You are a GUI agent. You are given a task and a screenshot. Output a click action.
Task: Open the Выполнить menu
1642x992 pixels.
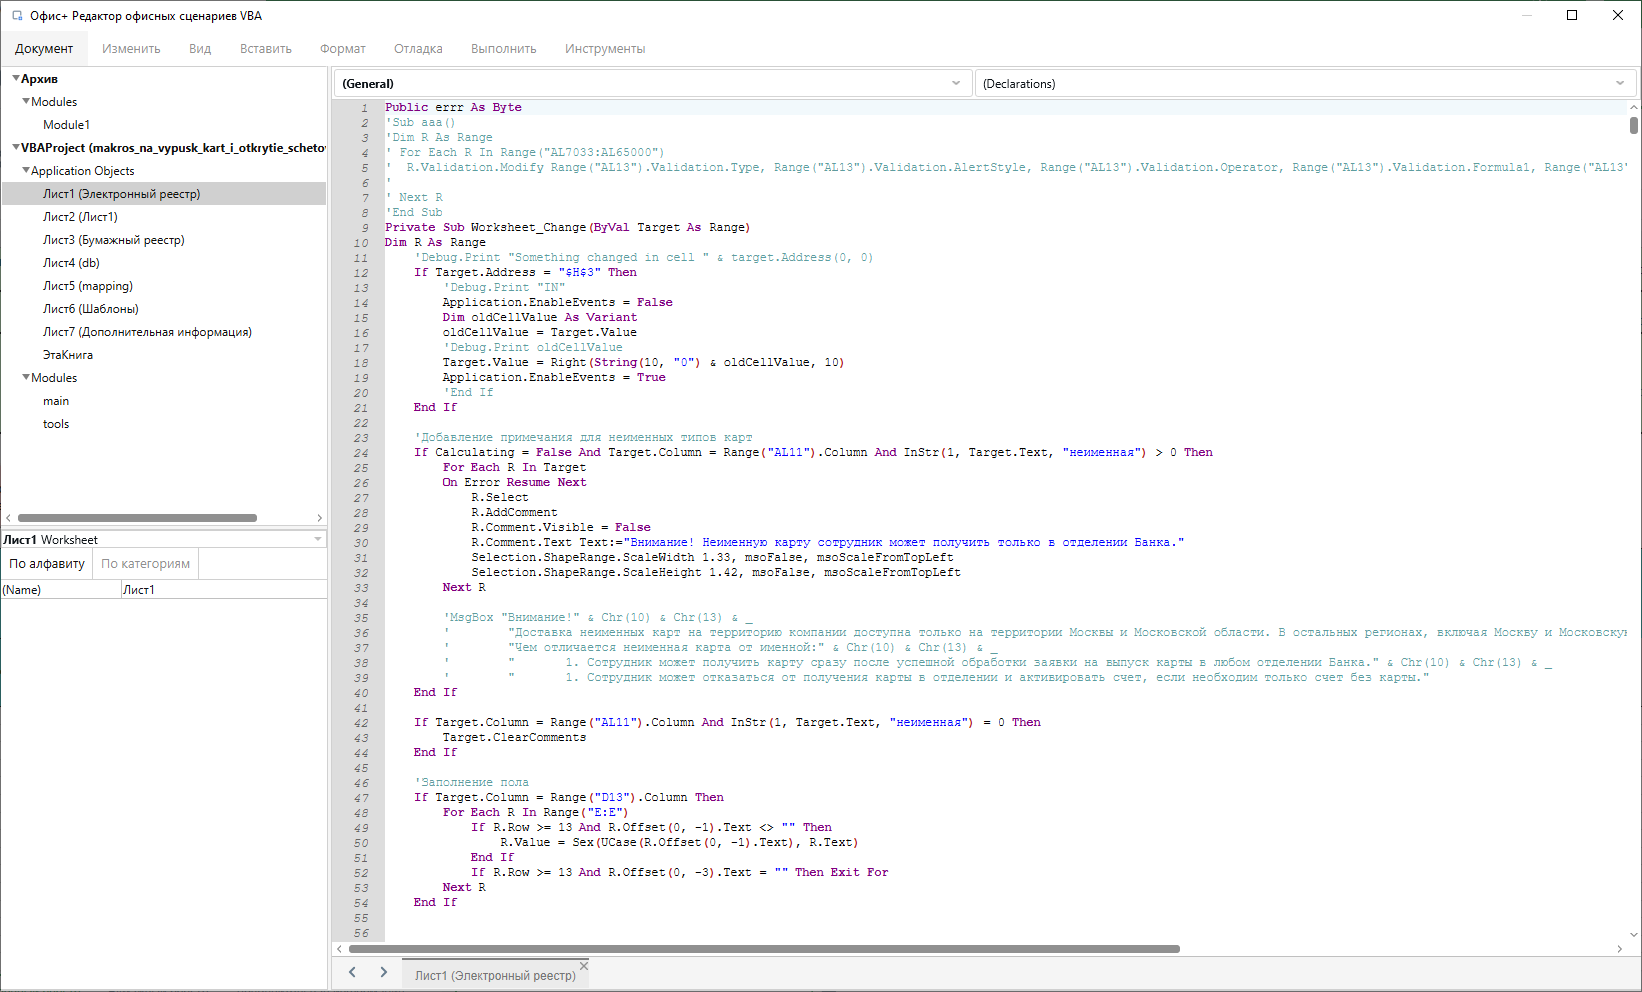pyautogui.click(x=503, y=48)
